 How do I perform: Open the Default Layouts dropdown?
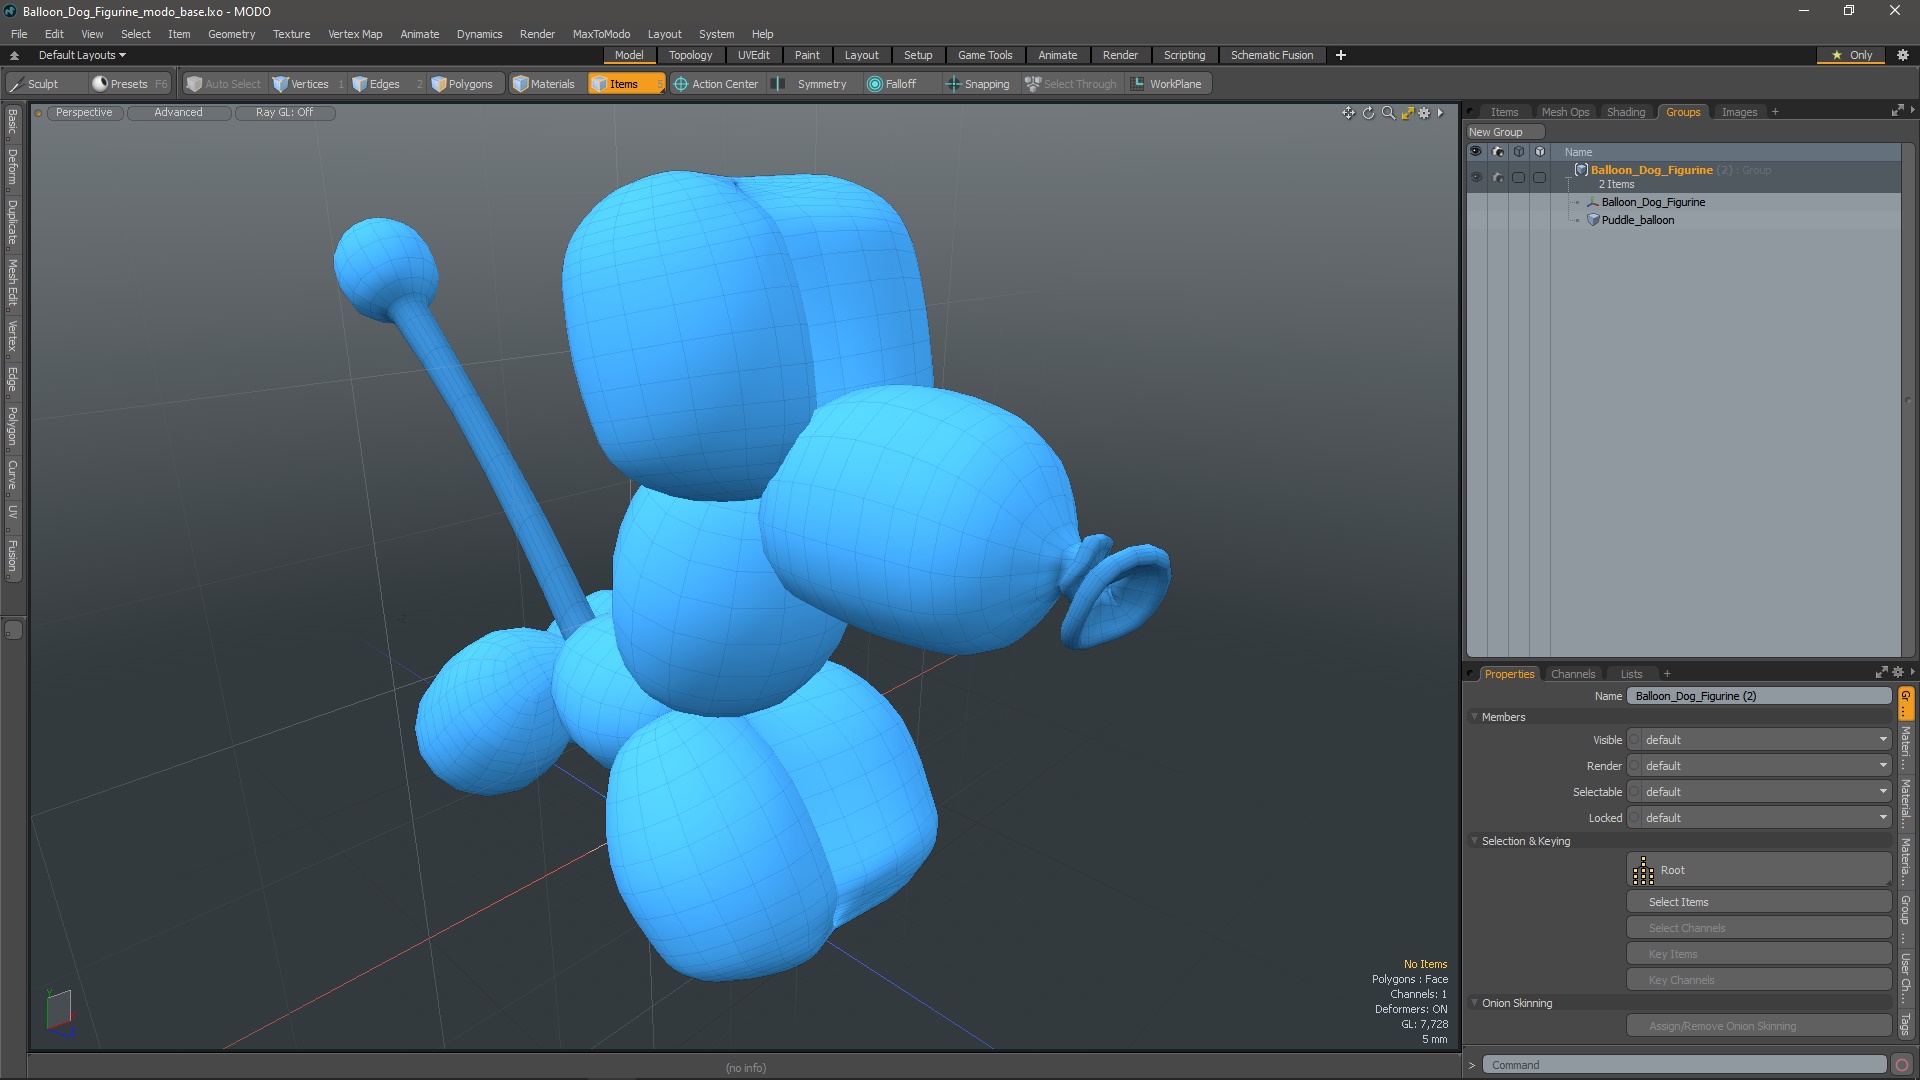82,55
